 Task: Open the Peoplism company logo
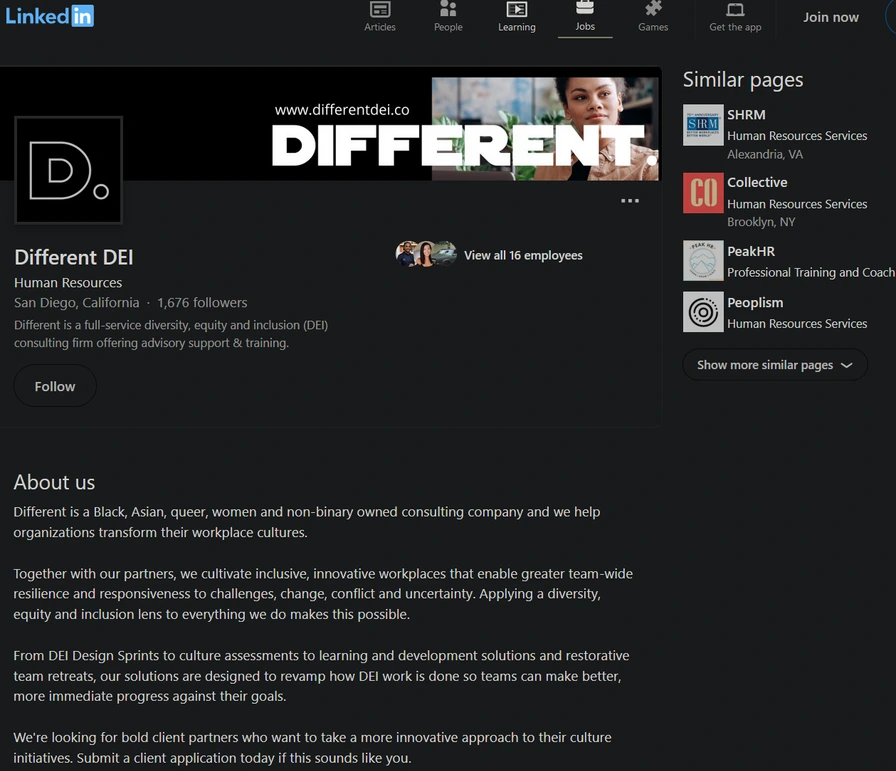[703, 312]
